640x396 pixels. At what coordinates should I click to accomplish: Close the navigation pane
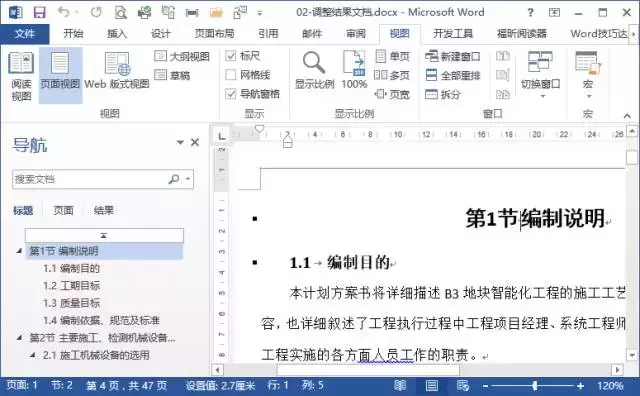pyautogui.click(x=195, y=142)
